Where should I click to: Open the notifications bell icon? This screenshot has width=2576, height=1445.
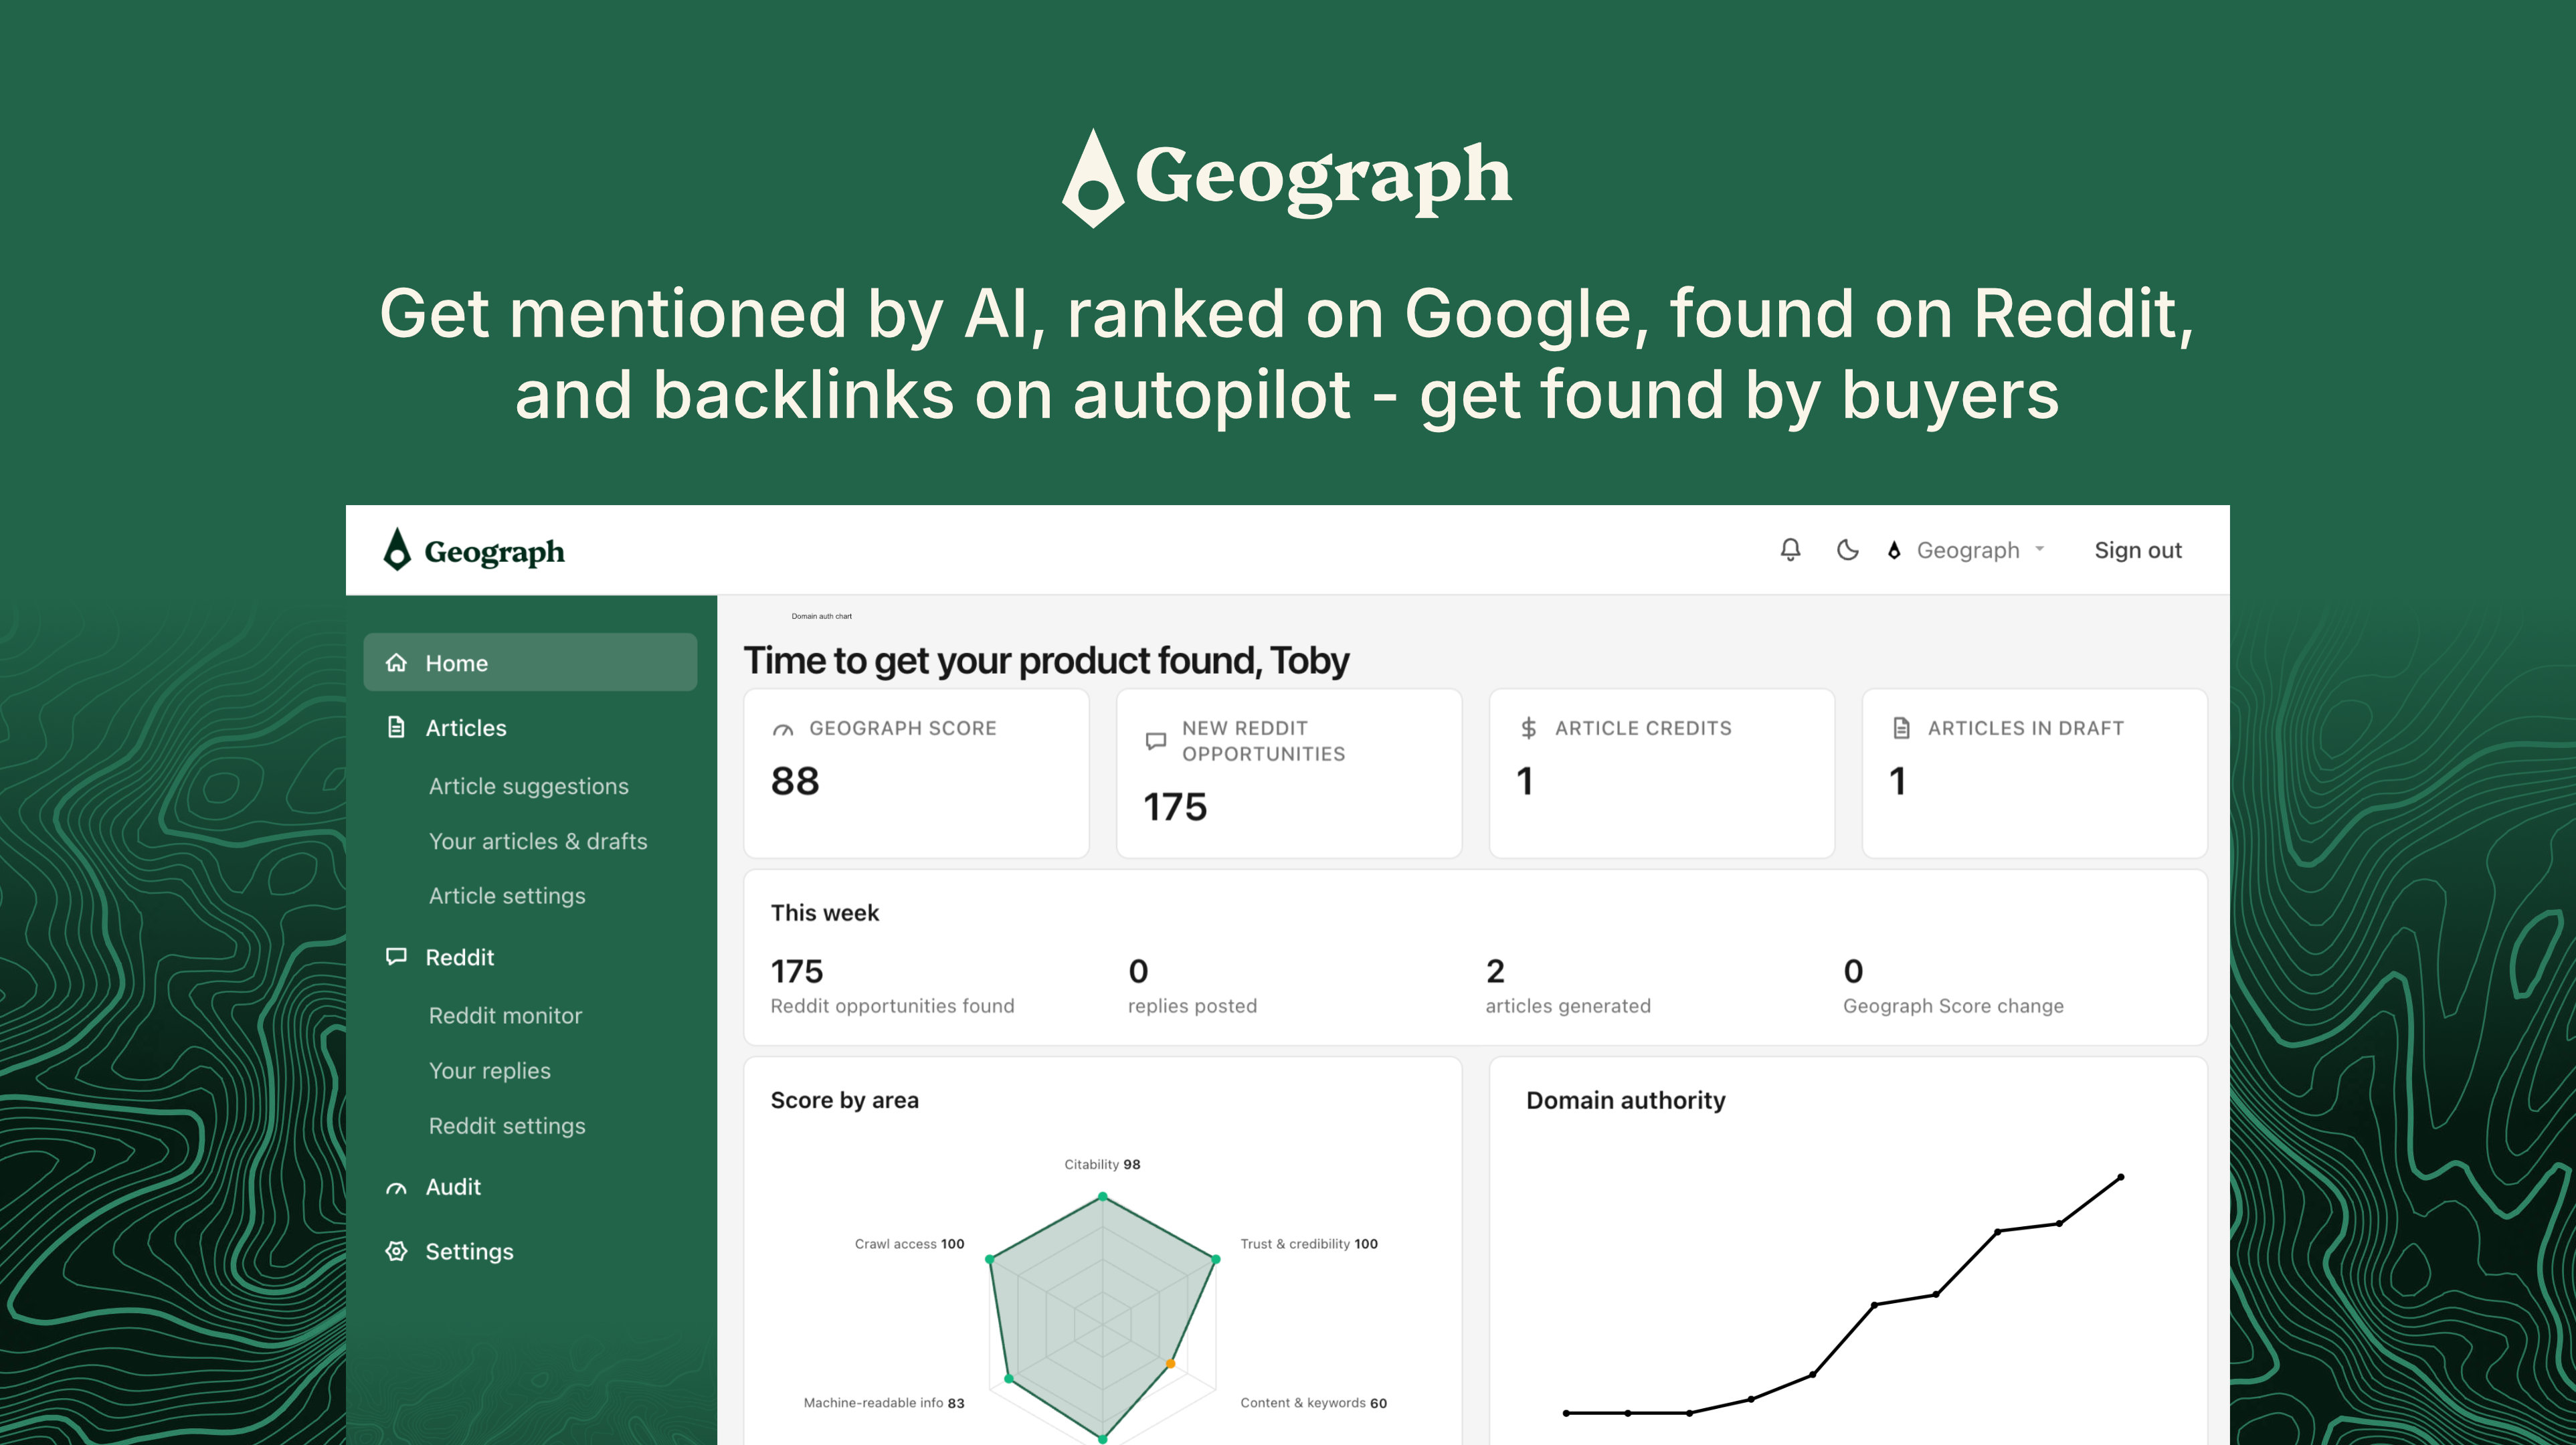(x=1790, y=550)
